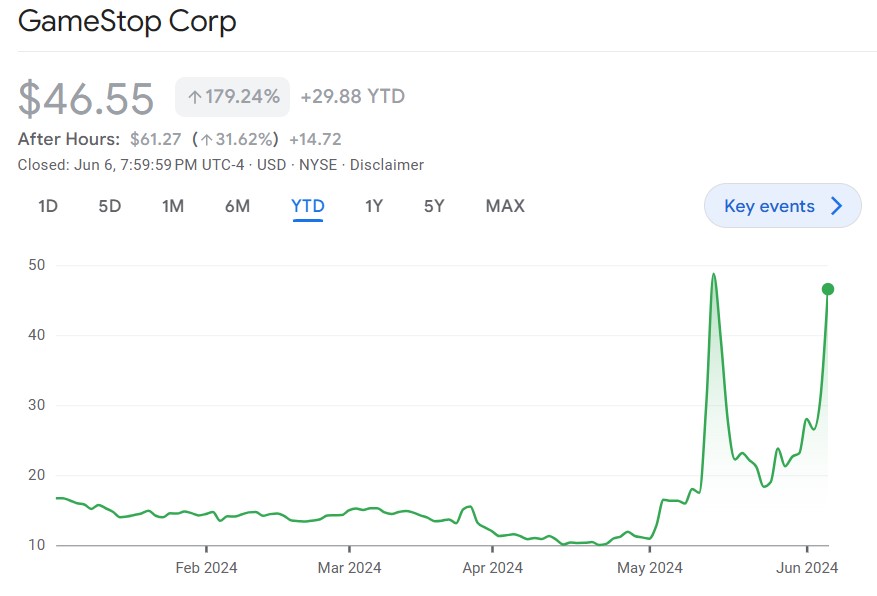Click the Apr 2024 axis label
Image resolution: width=877 pixels, height=596 pixels.
click(492, 568)
